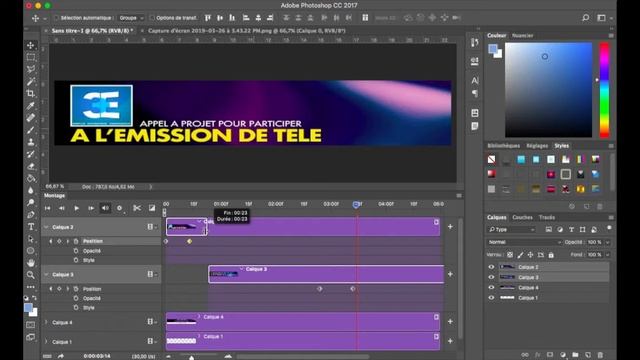Image resolution: width=640 pixels, height=360 pixels.
Task: Open the Opacité 100% dropdown in Calques
Action: (607, 242)
